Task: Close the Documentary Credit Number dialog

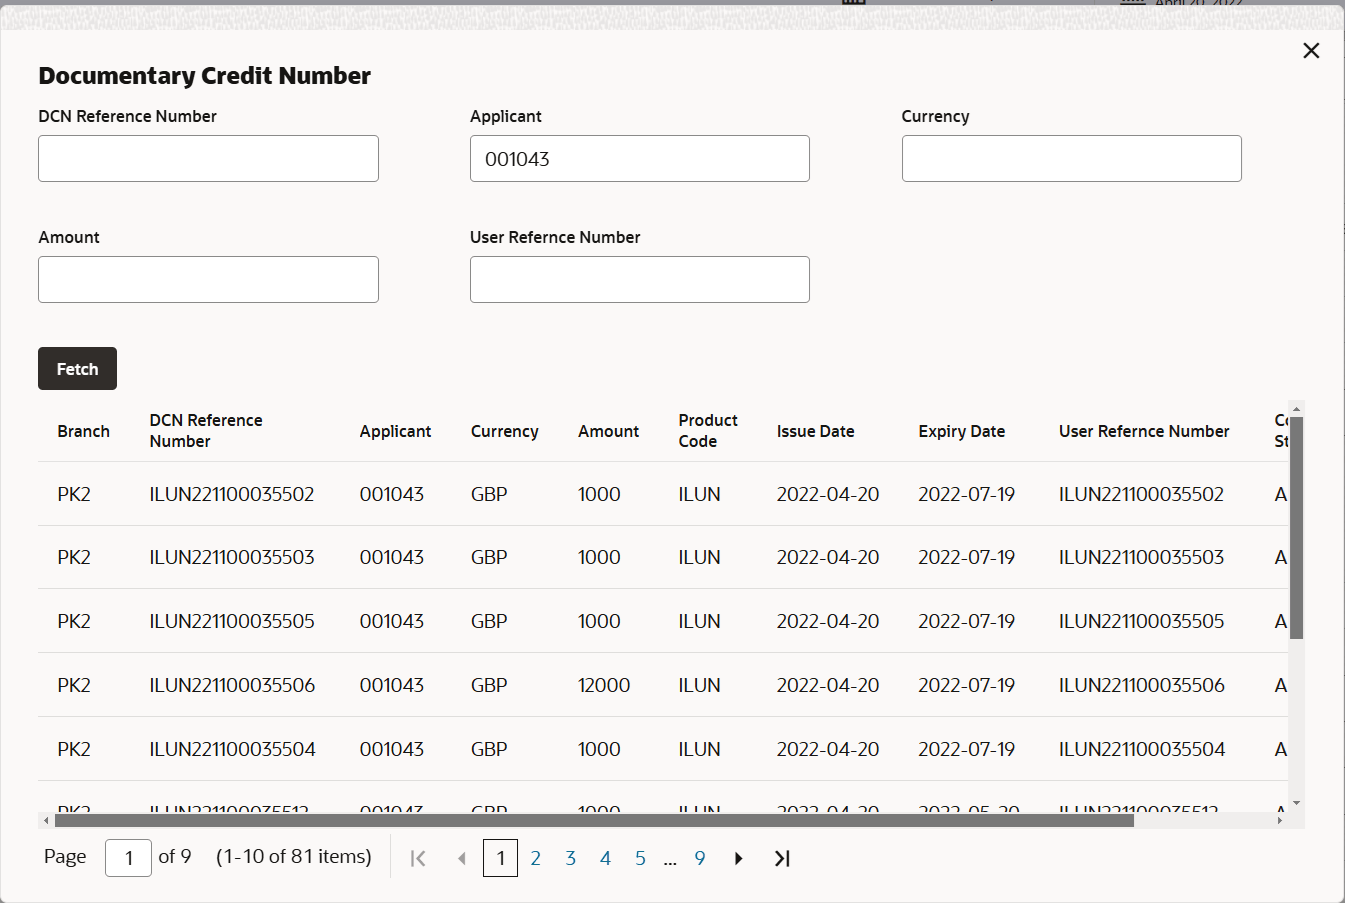Action: [x=1311, y=51]
